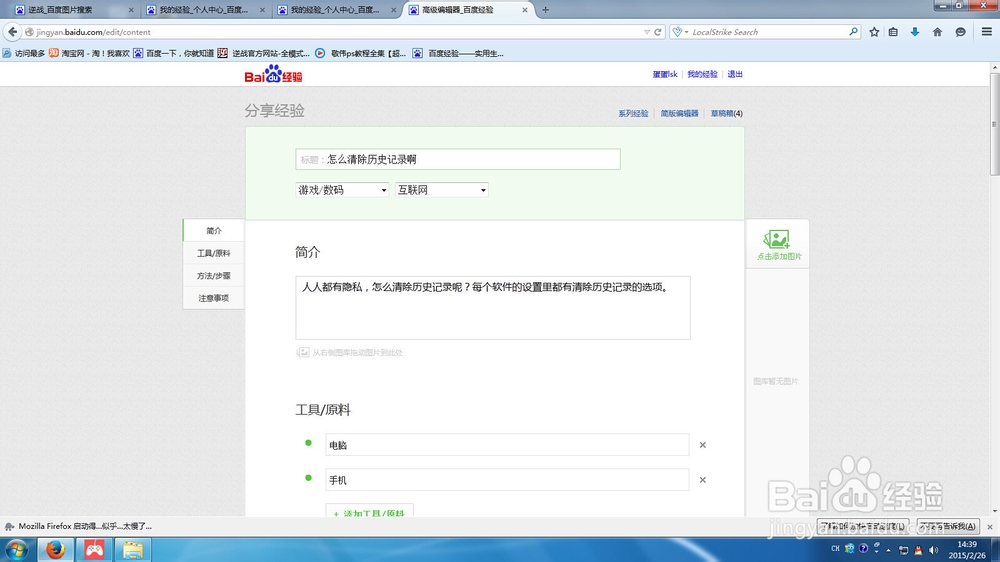
Task: Open the 互联网 subcategory dropdown
Action: [442, 189]
